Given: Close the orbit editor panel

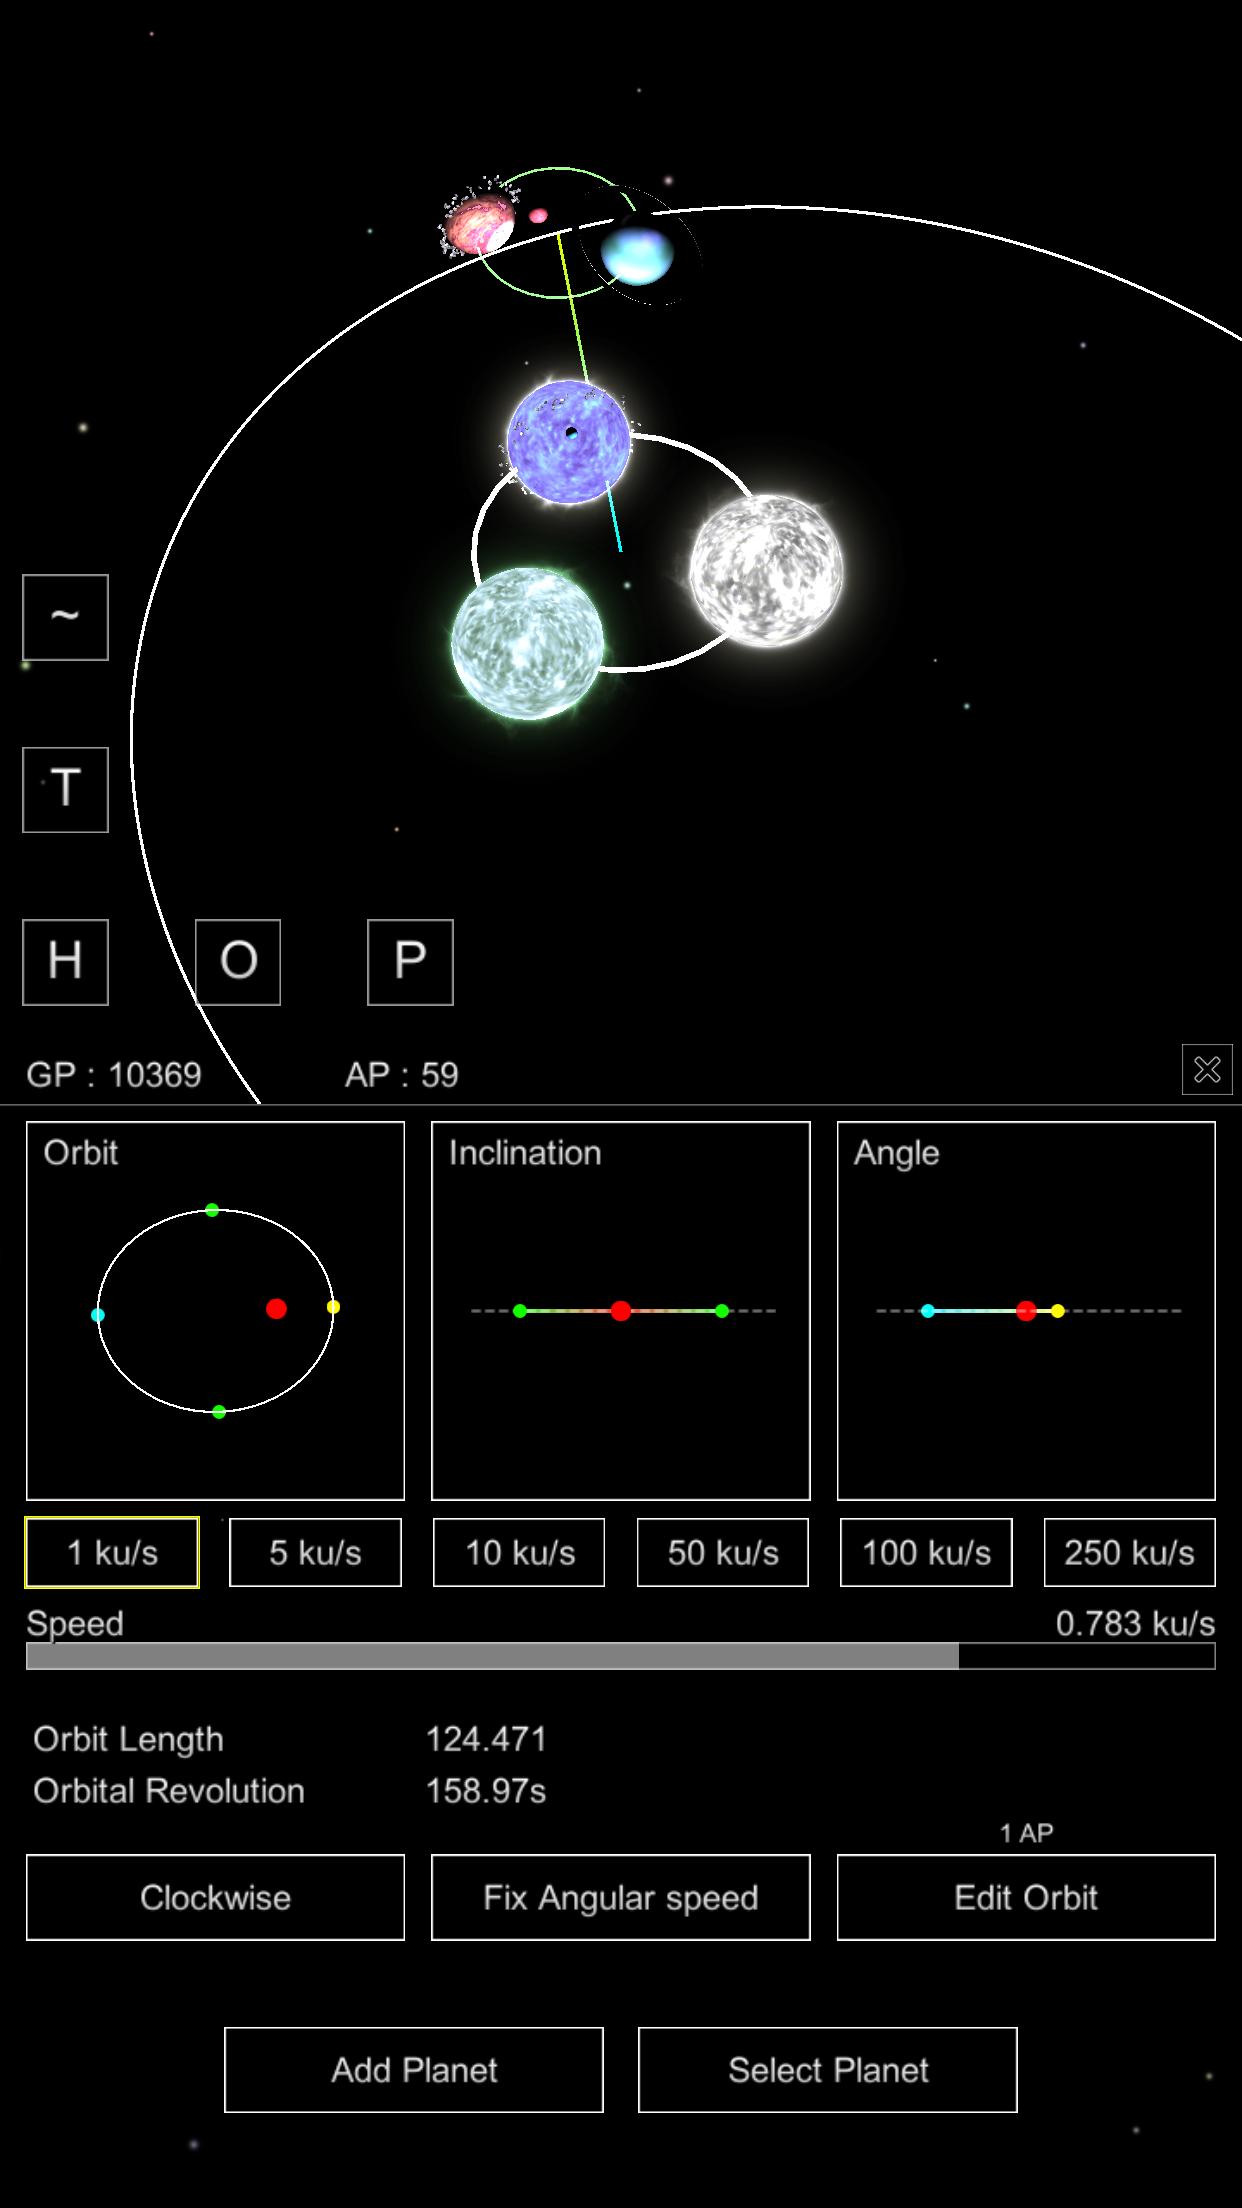Looking at the screenshot, I should 1206,1069.
